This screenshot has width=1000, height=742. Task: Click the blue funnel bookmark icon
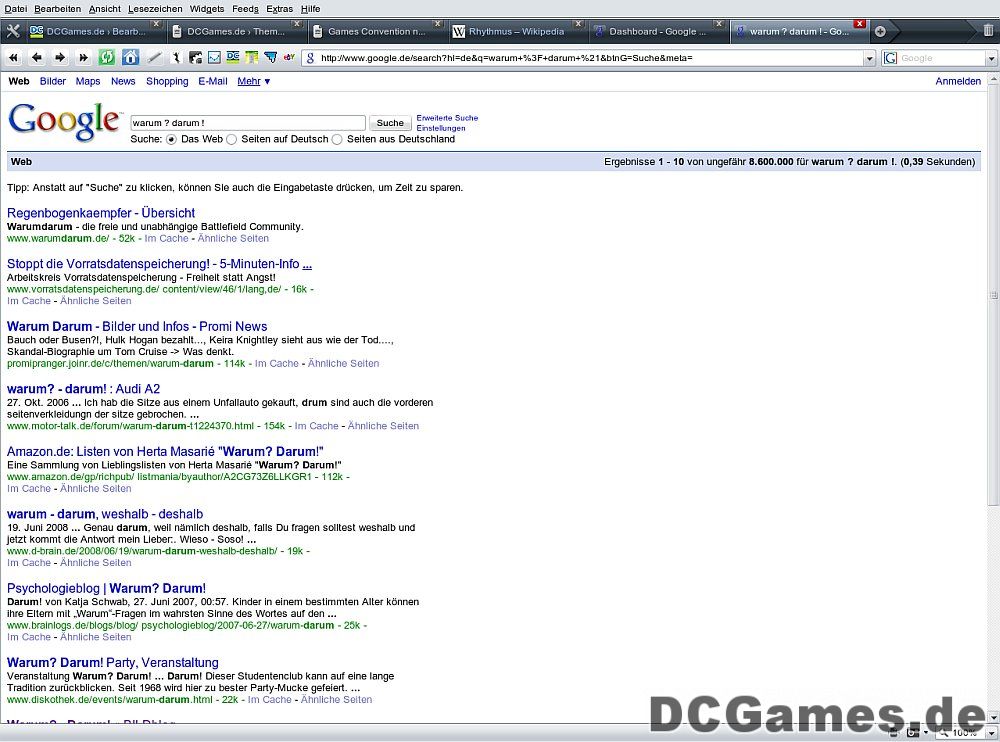tap(270, 58)
